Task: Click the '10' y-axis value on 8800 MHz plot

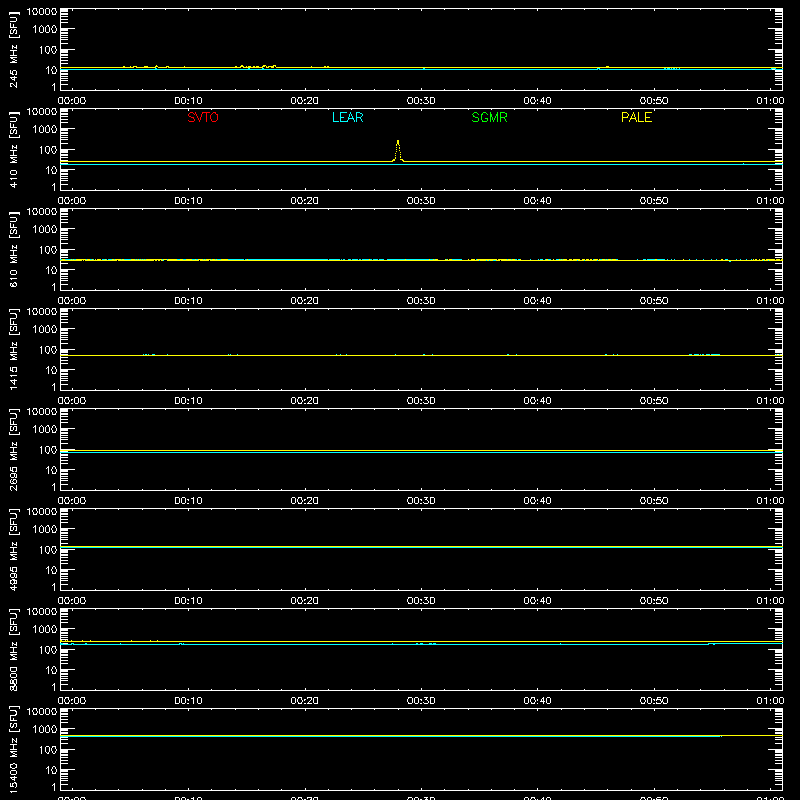Action: pos(51,670)
